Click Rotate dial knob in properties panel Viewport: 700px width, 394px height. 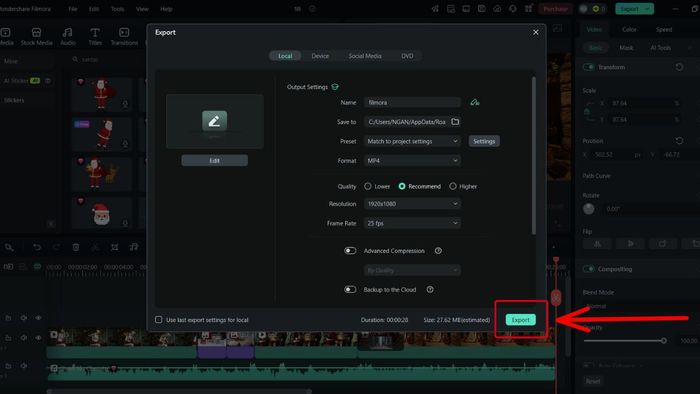tap(588, 209)
